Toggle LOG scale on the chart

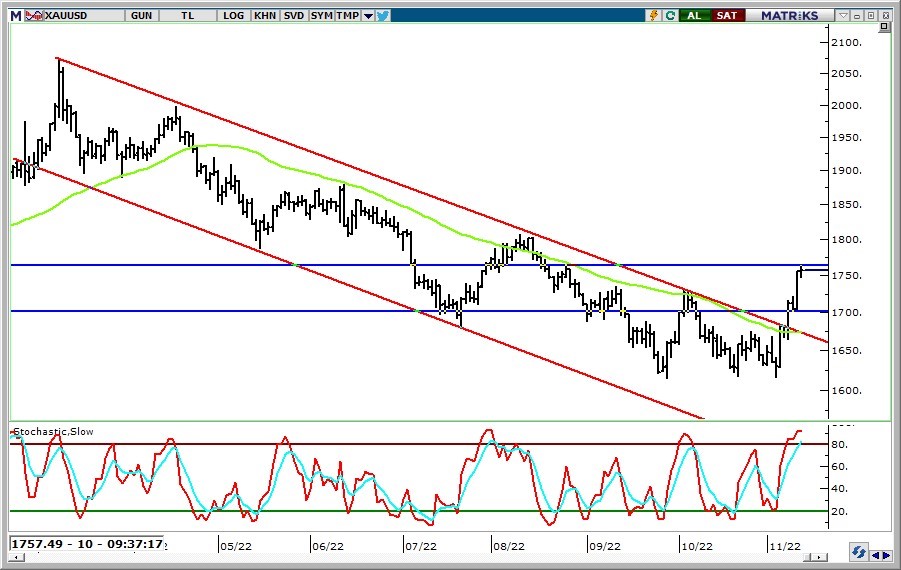pos(234,16)
